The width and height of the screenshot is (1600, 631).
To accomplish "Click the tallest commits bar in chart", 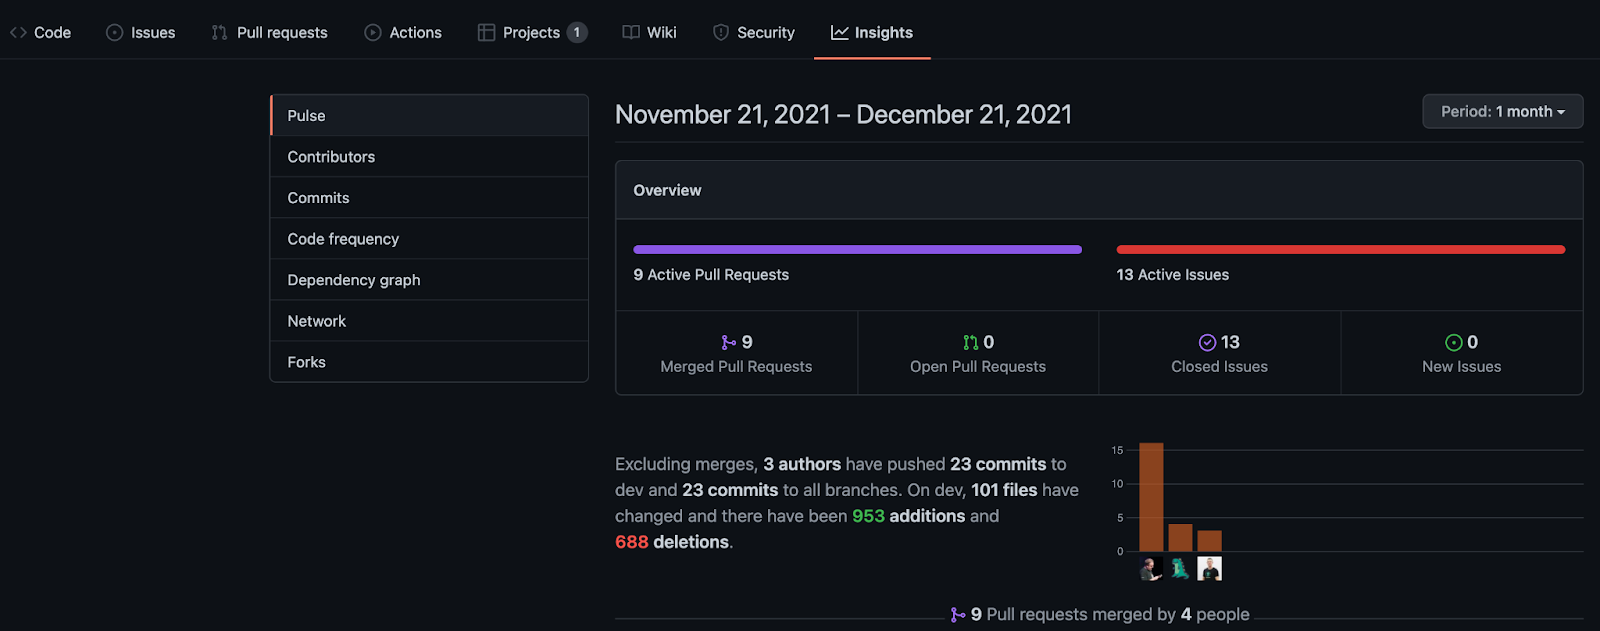I will click(x=1151, y=497).
